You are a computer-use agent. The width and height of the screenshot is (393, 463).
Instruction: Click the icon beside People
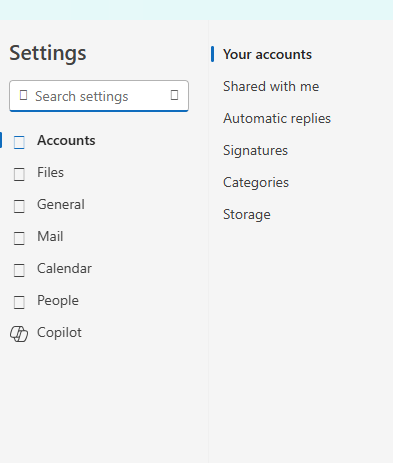point(19,302)
